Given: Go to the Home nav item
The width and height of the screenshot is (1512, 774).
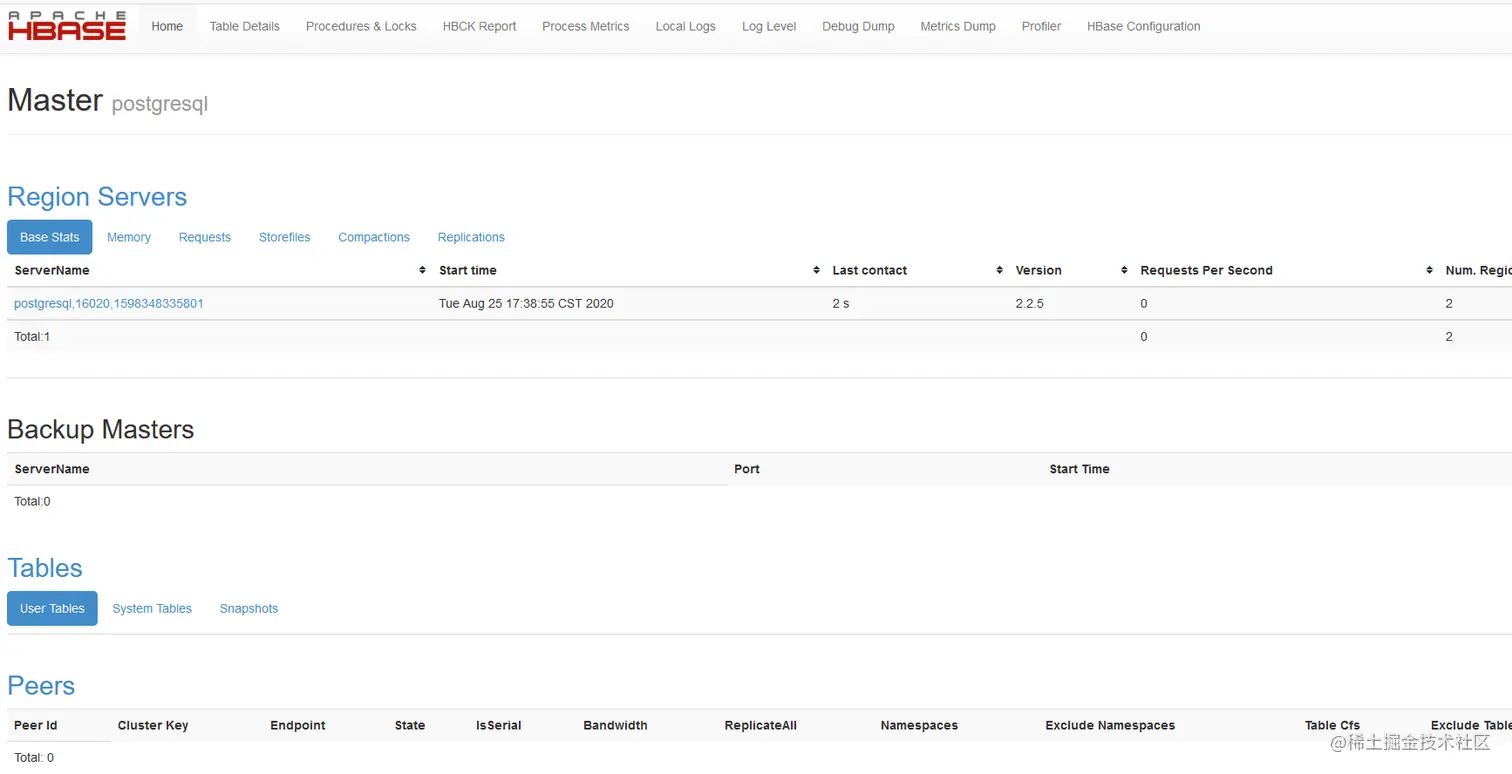Looking at the screenshot, I should 167,27.
